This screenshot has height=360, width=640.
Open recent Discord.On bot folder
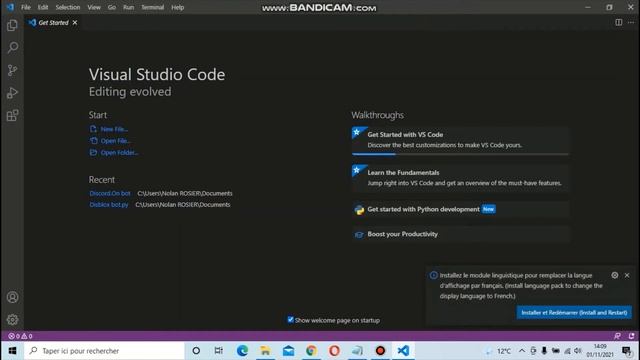110,193
